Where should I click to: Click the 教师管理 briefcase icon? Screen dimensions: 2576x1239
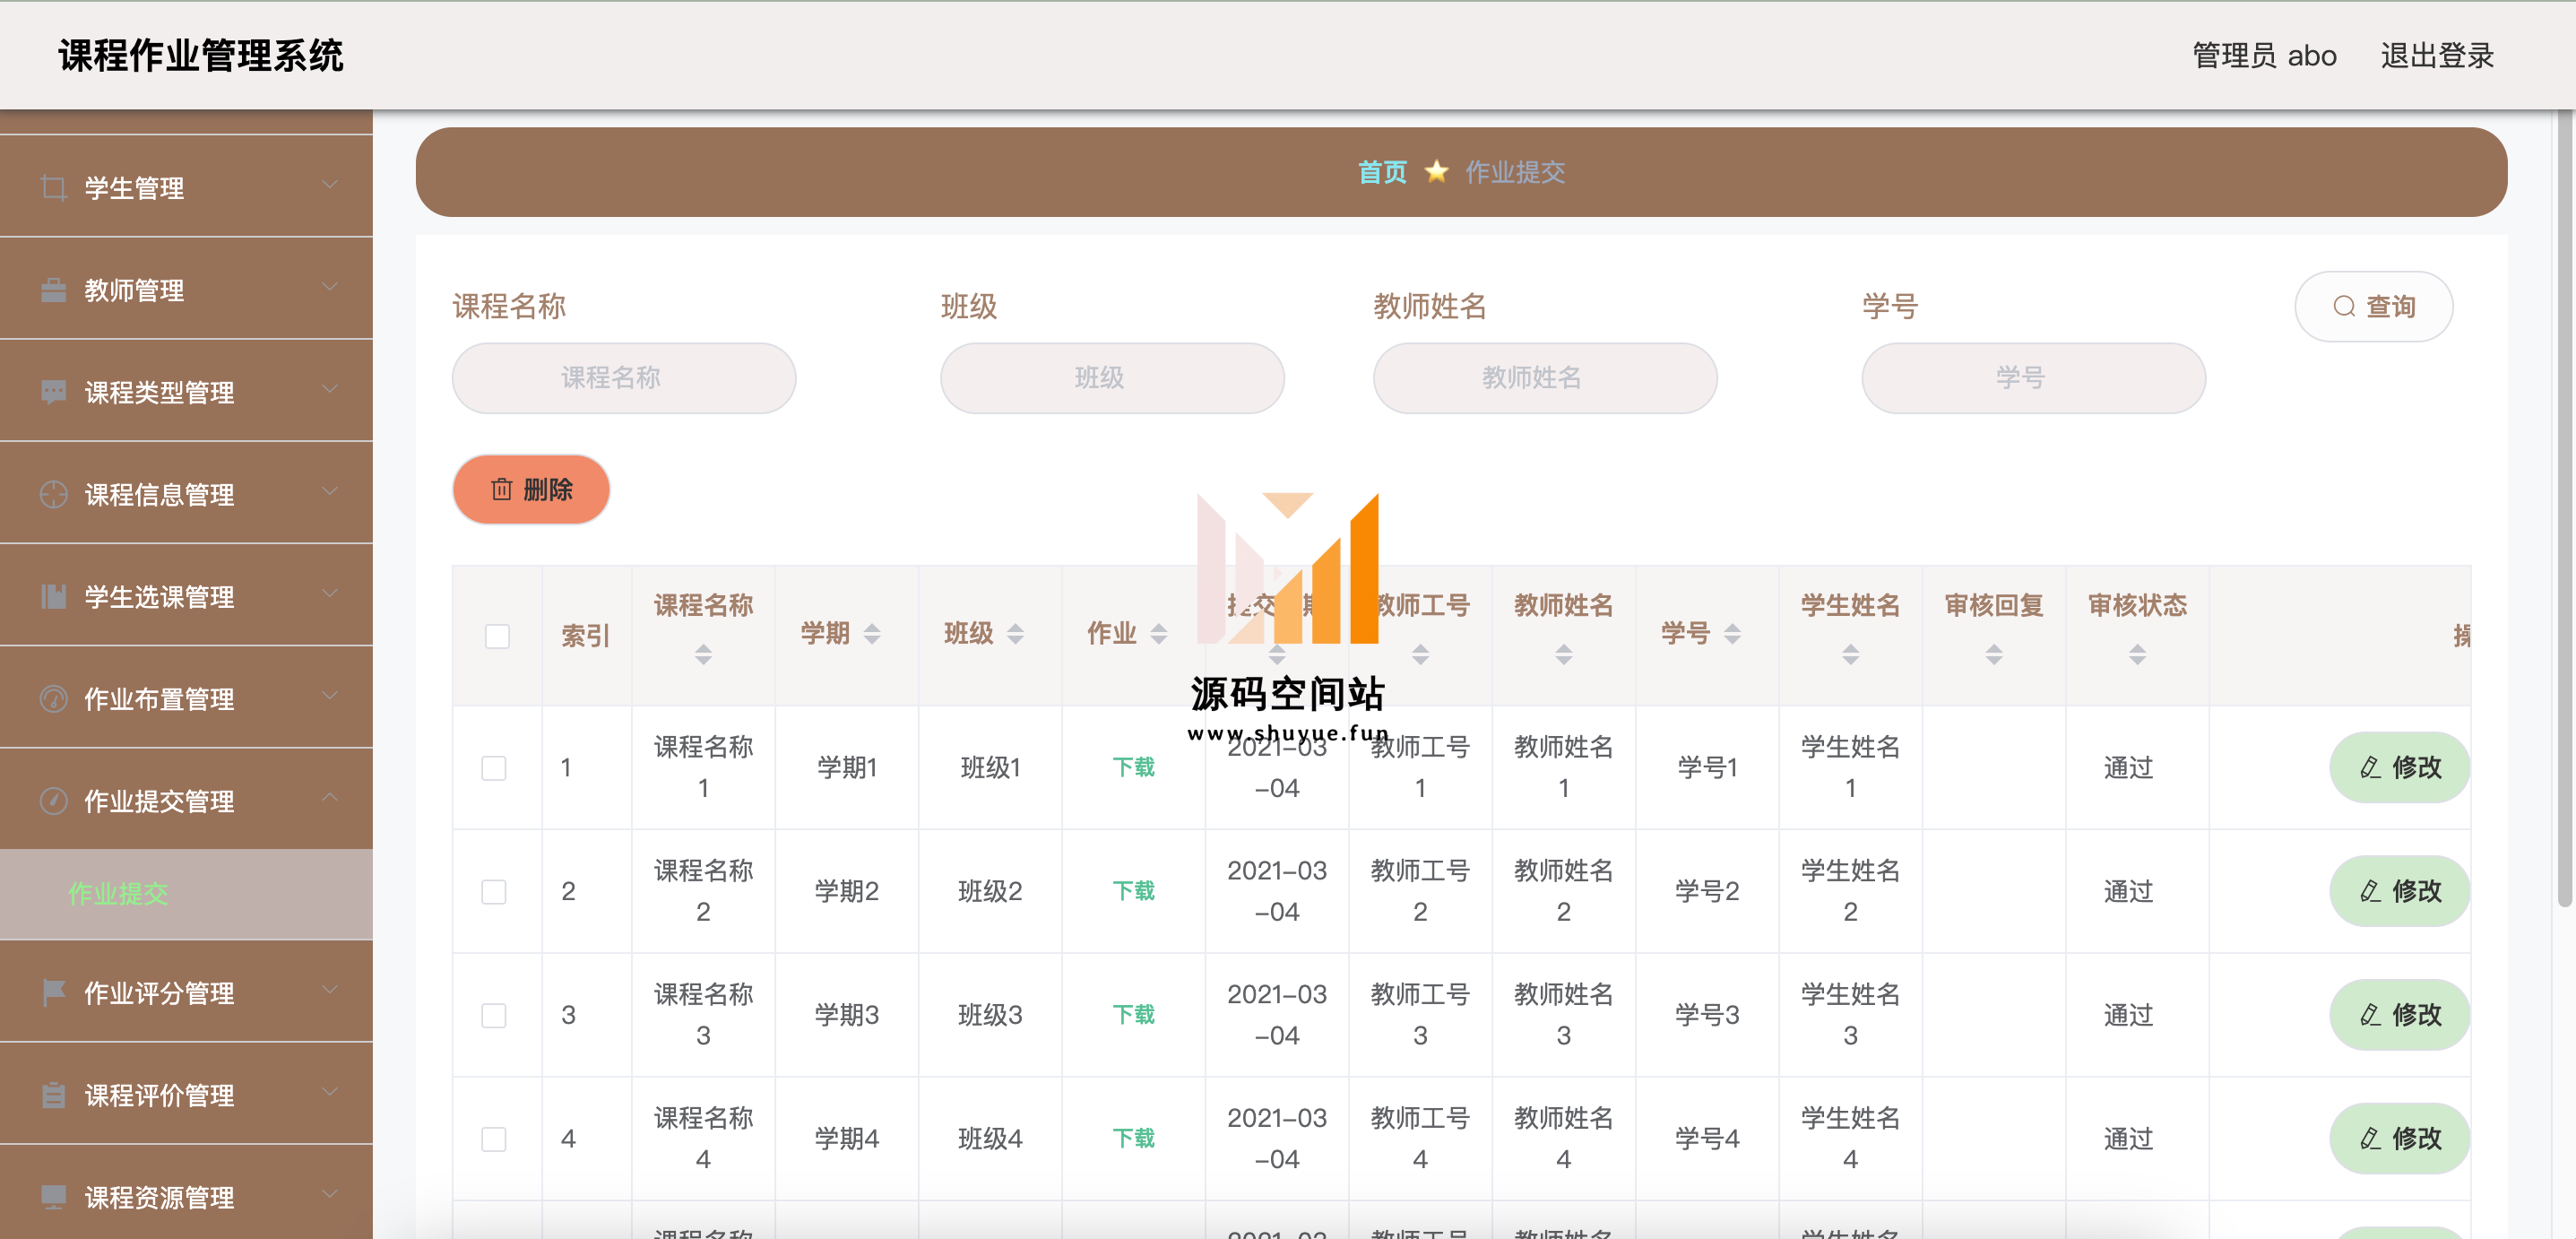(53, 290)
